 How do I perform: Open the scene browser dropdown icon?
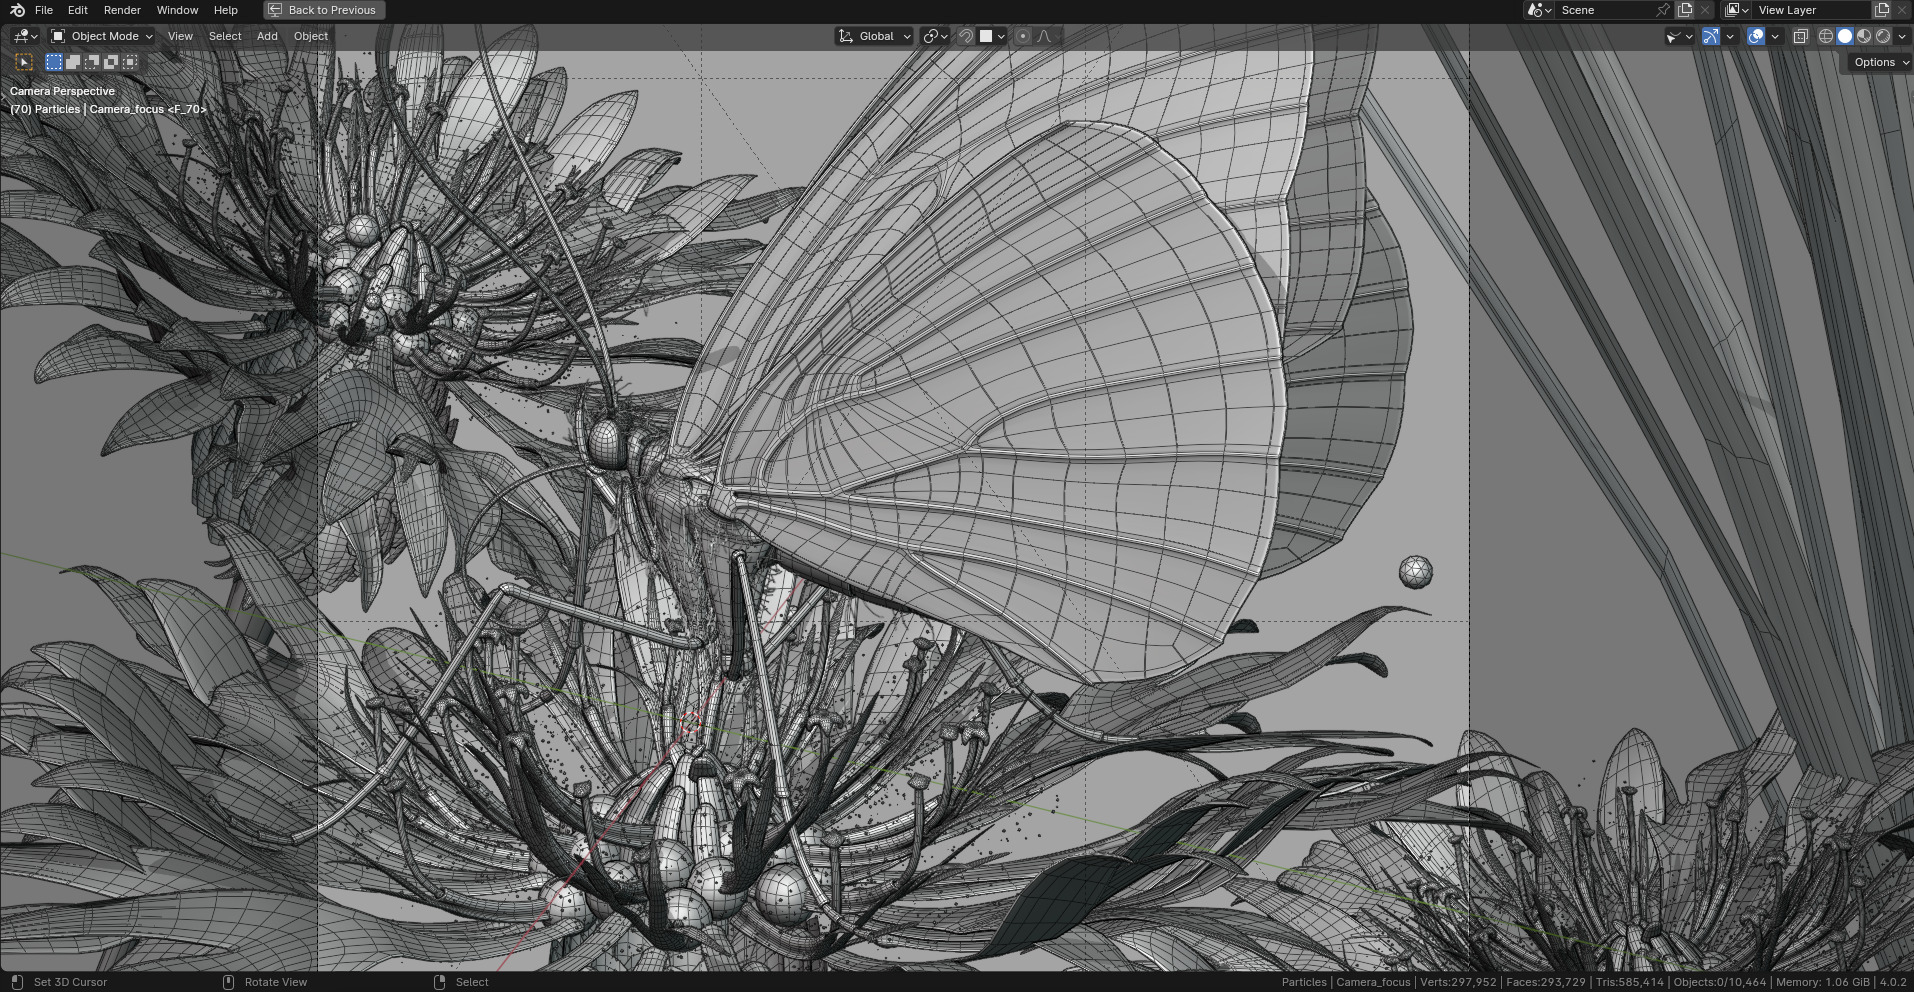point(1539,10)
